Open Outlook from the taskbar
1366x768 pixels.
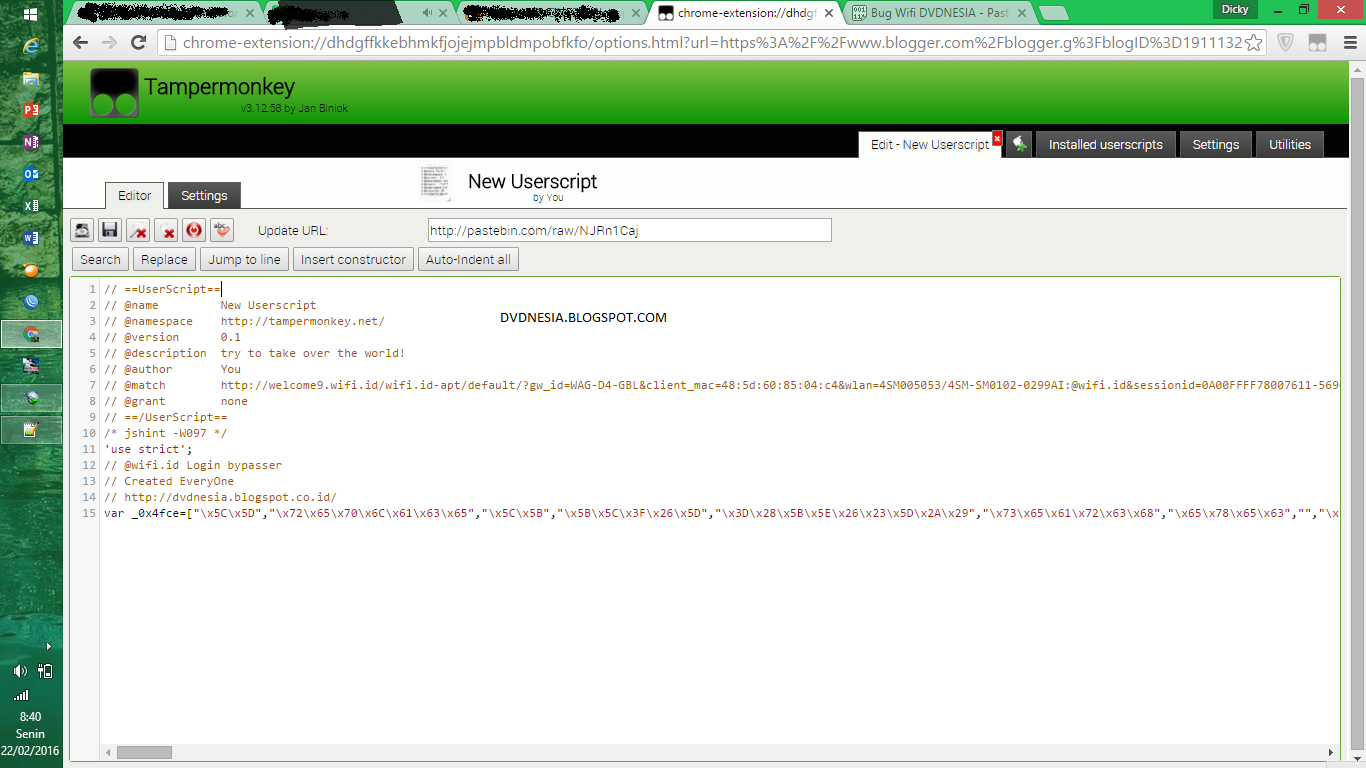pos(31,174)
